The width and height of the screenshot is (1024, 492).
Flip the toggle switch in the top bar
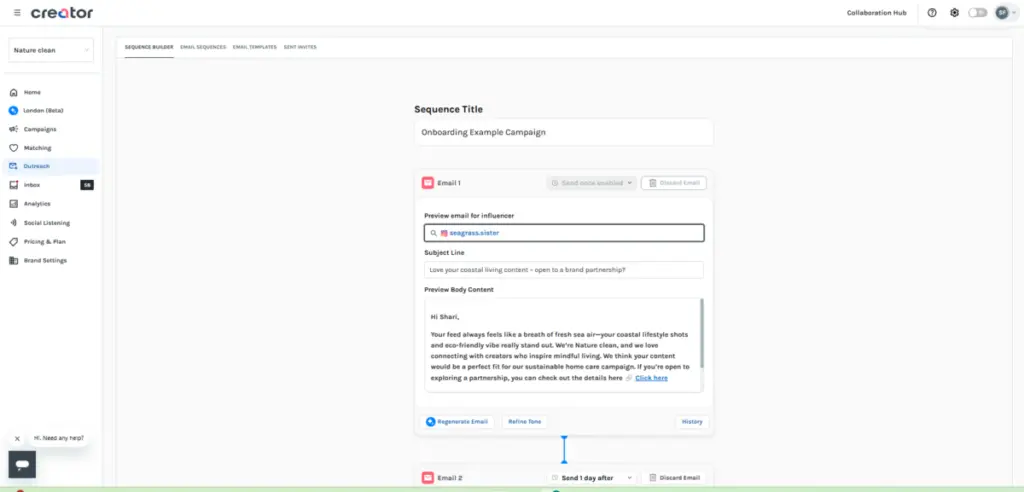click(977, 13)
